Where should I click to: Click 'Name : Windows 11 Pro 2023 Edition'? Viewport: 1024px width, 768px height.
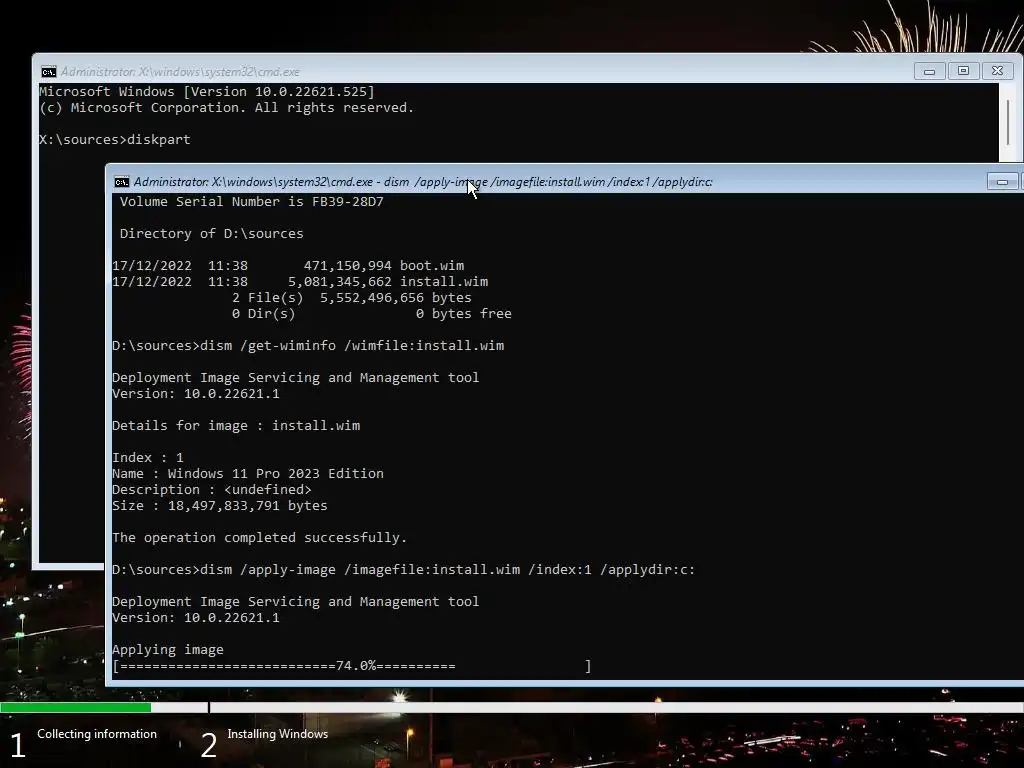tap(248, 473)
